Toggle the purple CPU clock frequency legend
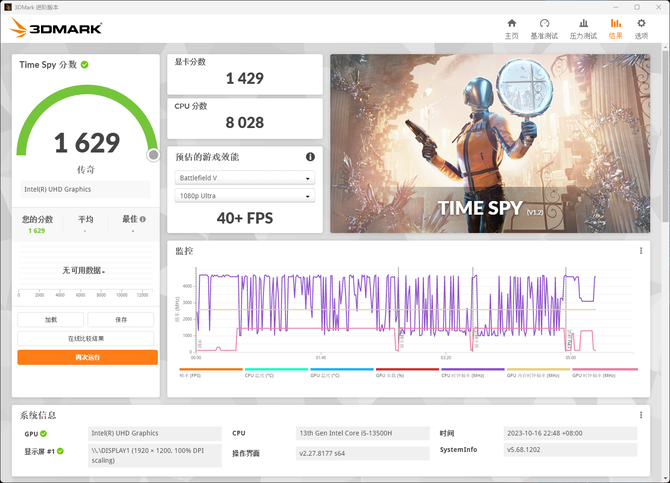Screen dimensions: 670x483 point(473,373)
